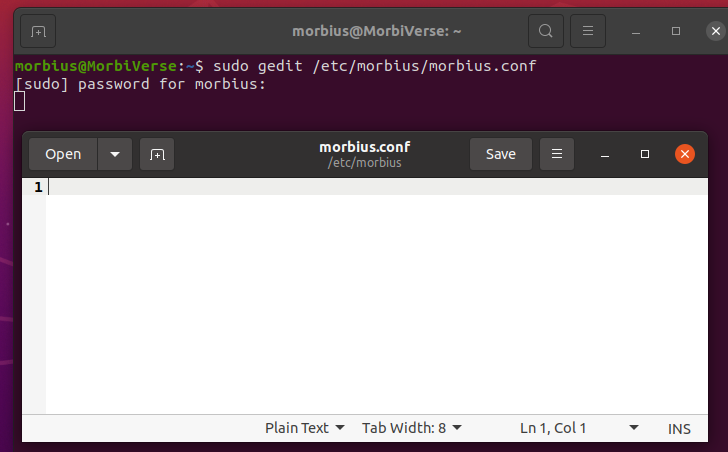Expand the recent files arrow beside Open

point(115,154)
